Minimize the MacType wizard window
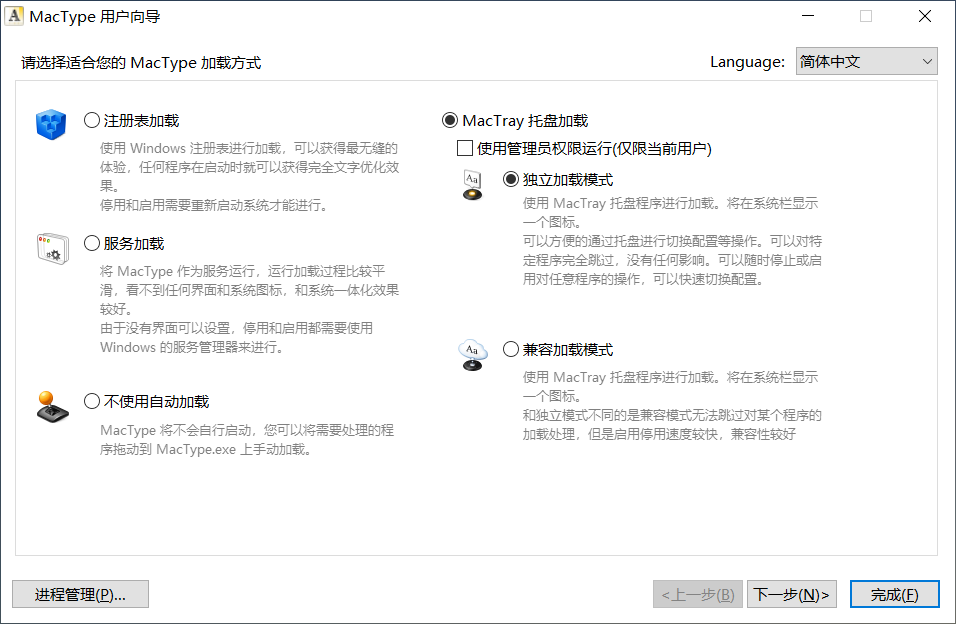Viewport: 956px width, 624px height. click(808, 16)
